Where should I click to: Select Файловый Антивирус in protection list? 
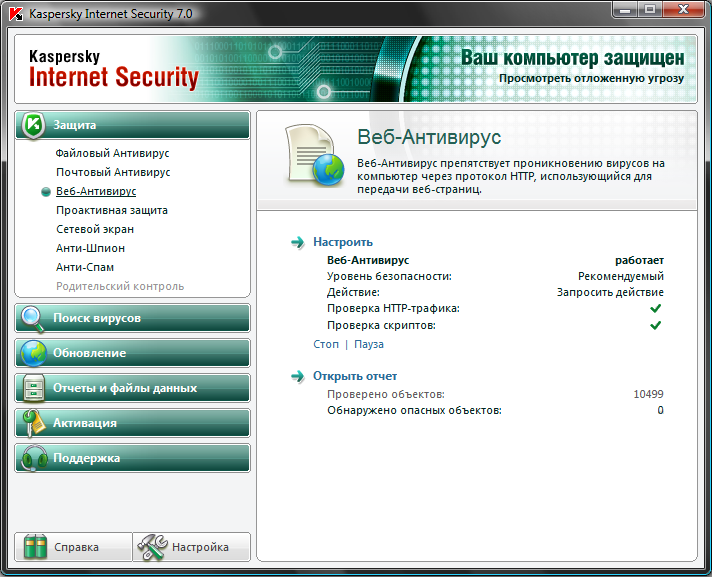tap(112, 153)
